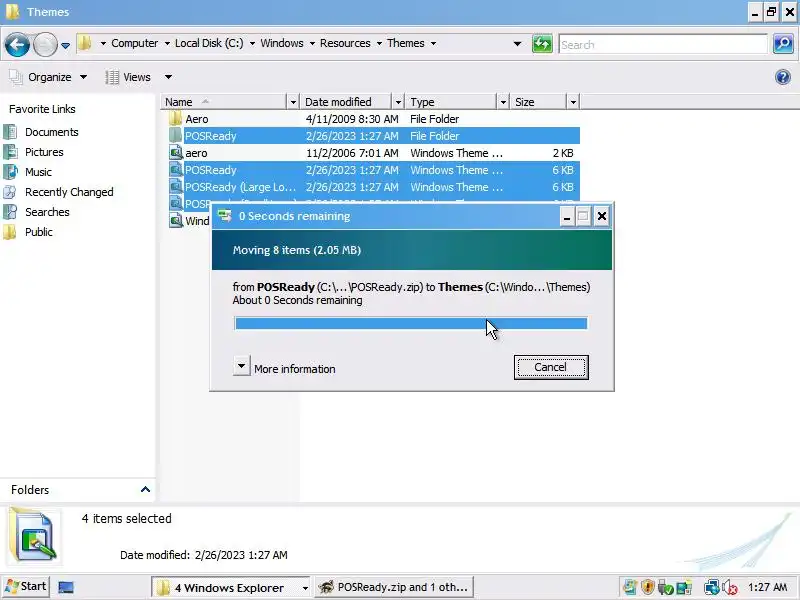
Task: Click the selected-items preview thumbnail
Action: (33, 536)
